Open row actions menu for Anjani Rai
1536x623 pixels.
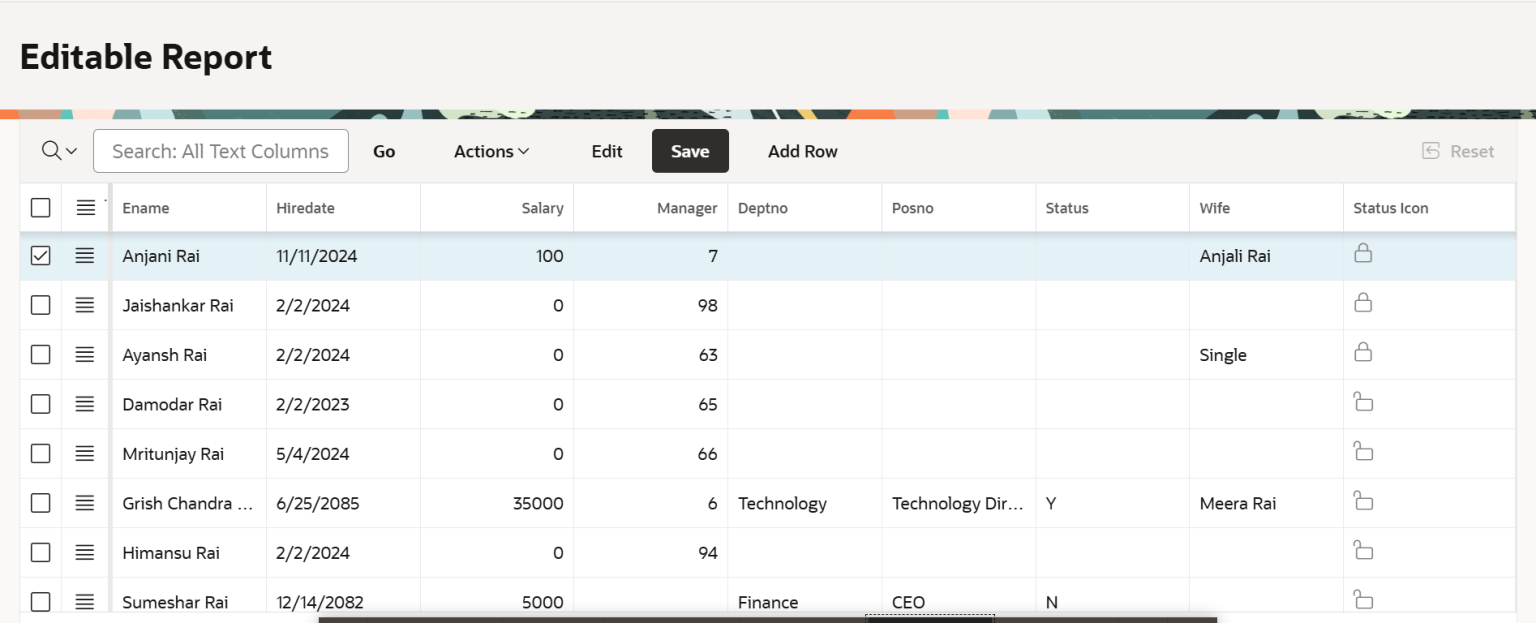click(85, 256)
